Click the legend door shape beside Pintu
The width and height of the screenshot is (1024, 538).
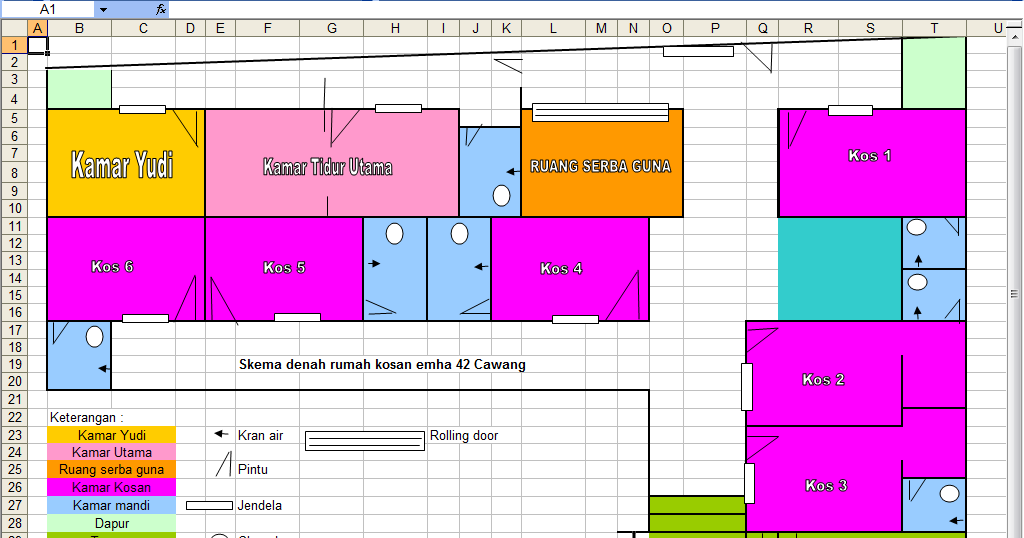pyautogui.click(x=223, y=464)
